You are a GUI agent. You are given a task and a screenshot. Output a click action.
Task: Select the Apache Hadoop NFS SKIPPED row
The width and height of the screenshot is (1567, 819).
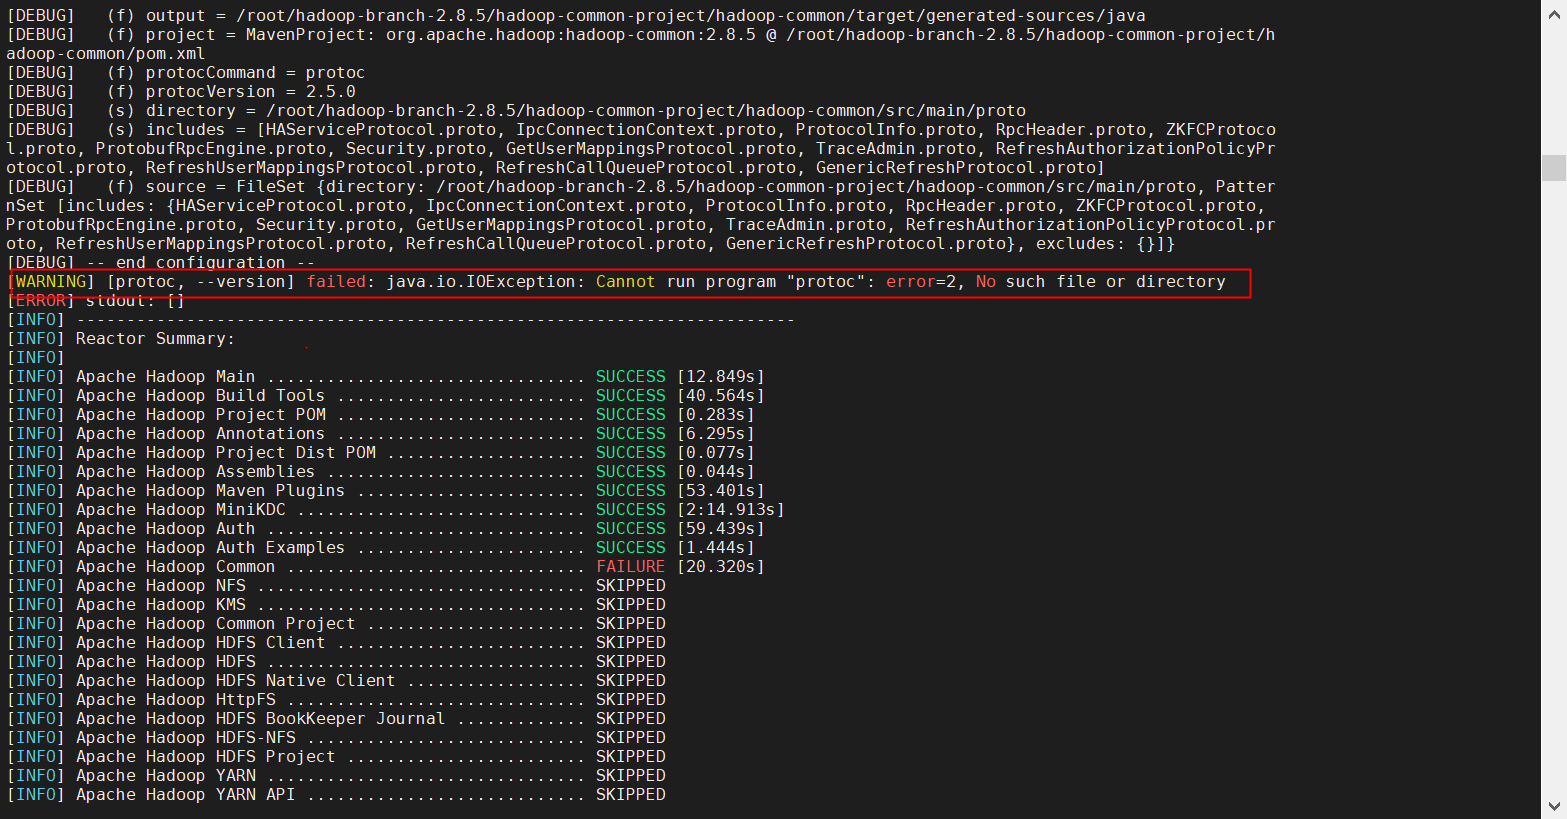pyautogui.click(x=336, y=586)
